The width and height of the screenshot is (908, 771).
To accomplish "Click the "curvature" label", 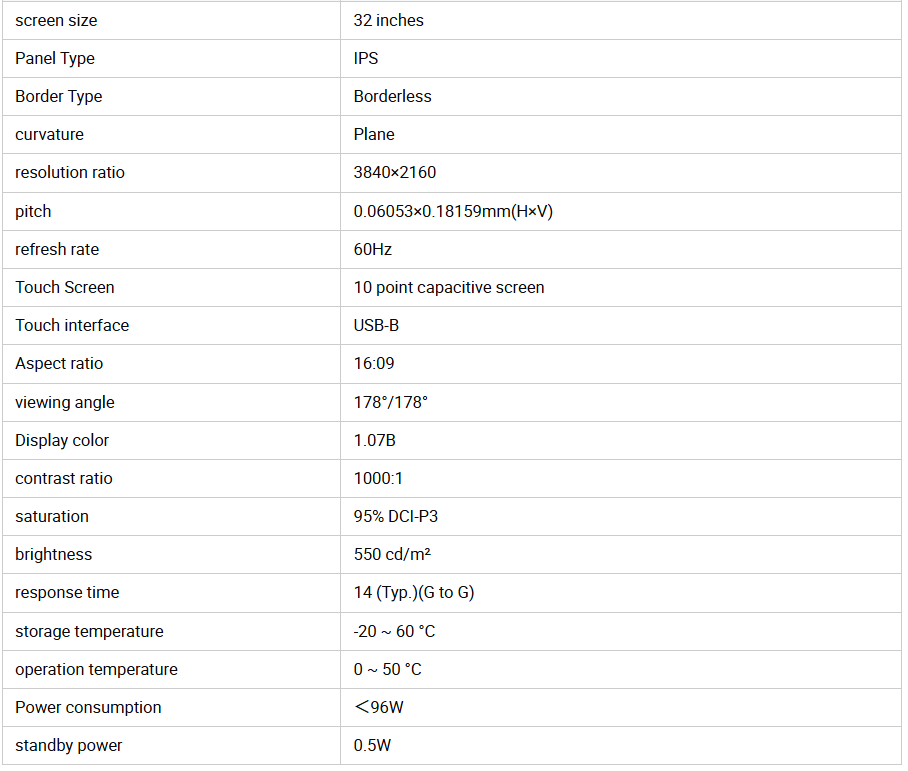I will point(49,134).
